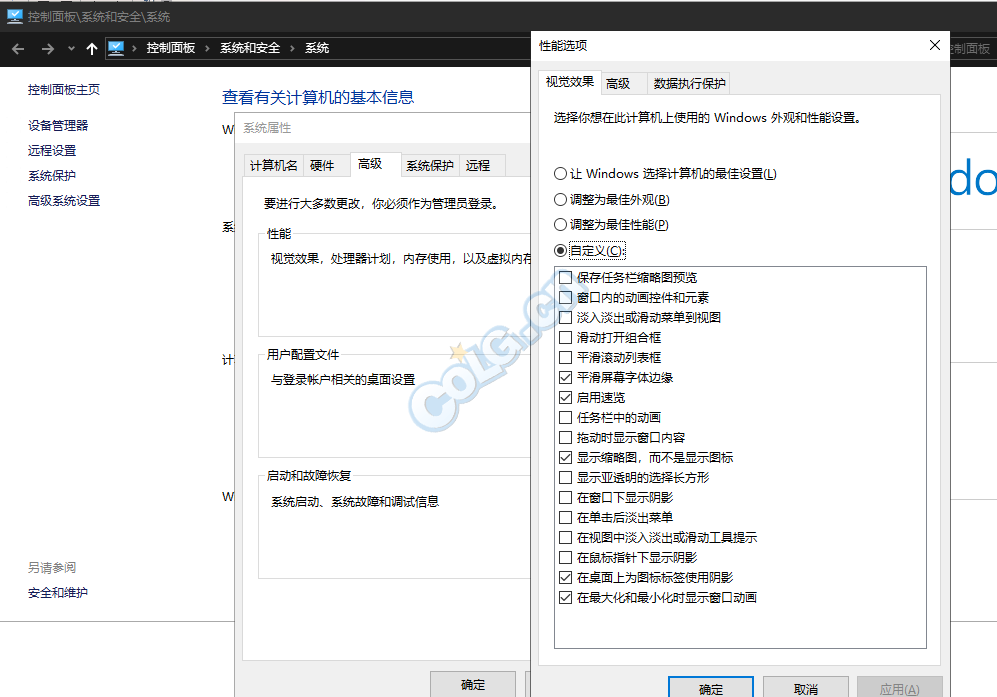Click the Forward arrow in the navigation bar
The height and width of the screenshot is (697, 997).
tap(47, 48)
